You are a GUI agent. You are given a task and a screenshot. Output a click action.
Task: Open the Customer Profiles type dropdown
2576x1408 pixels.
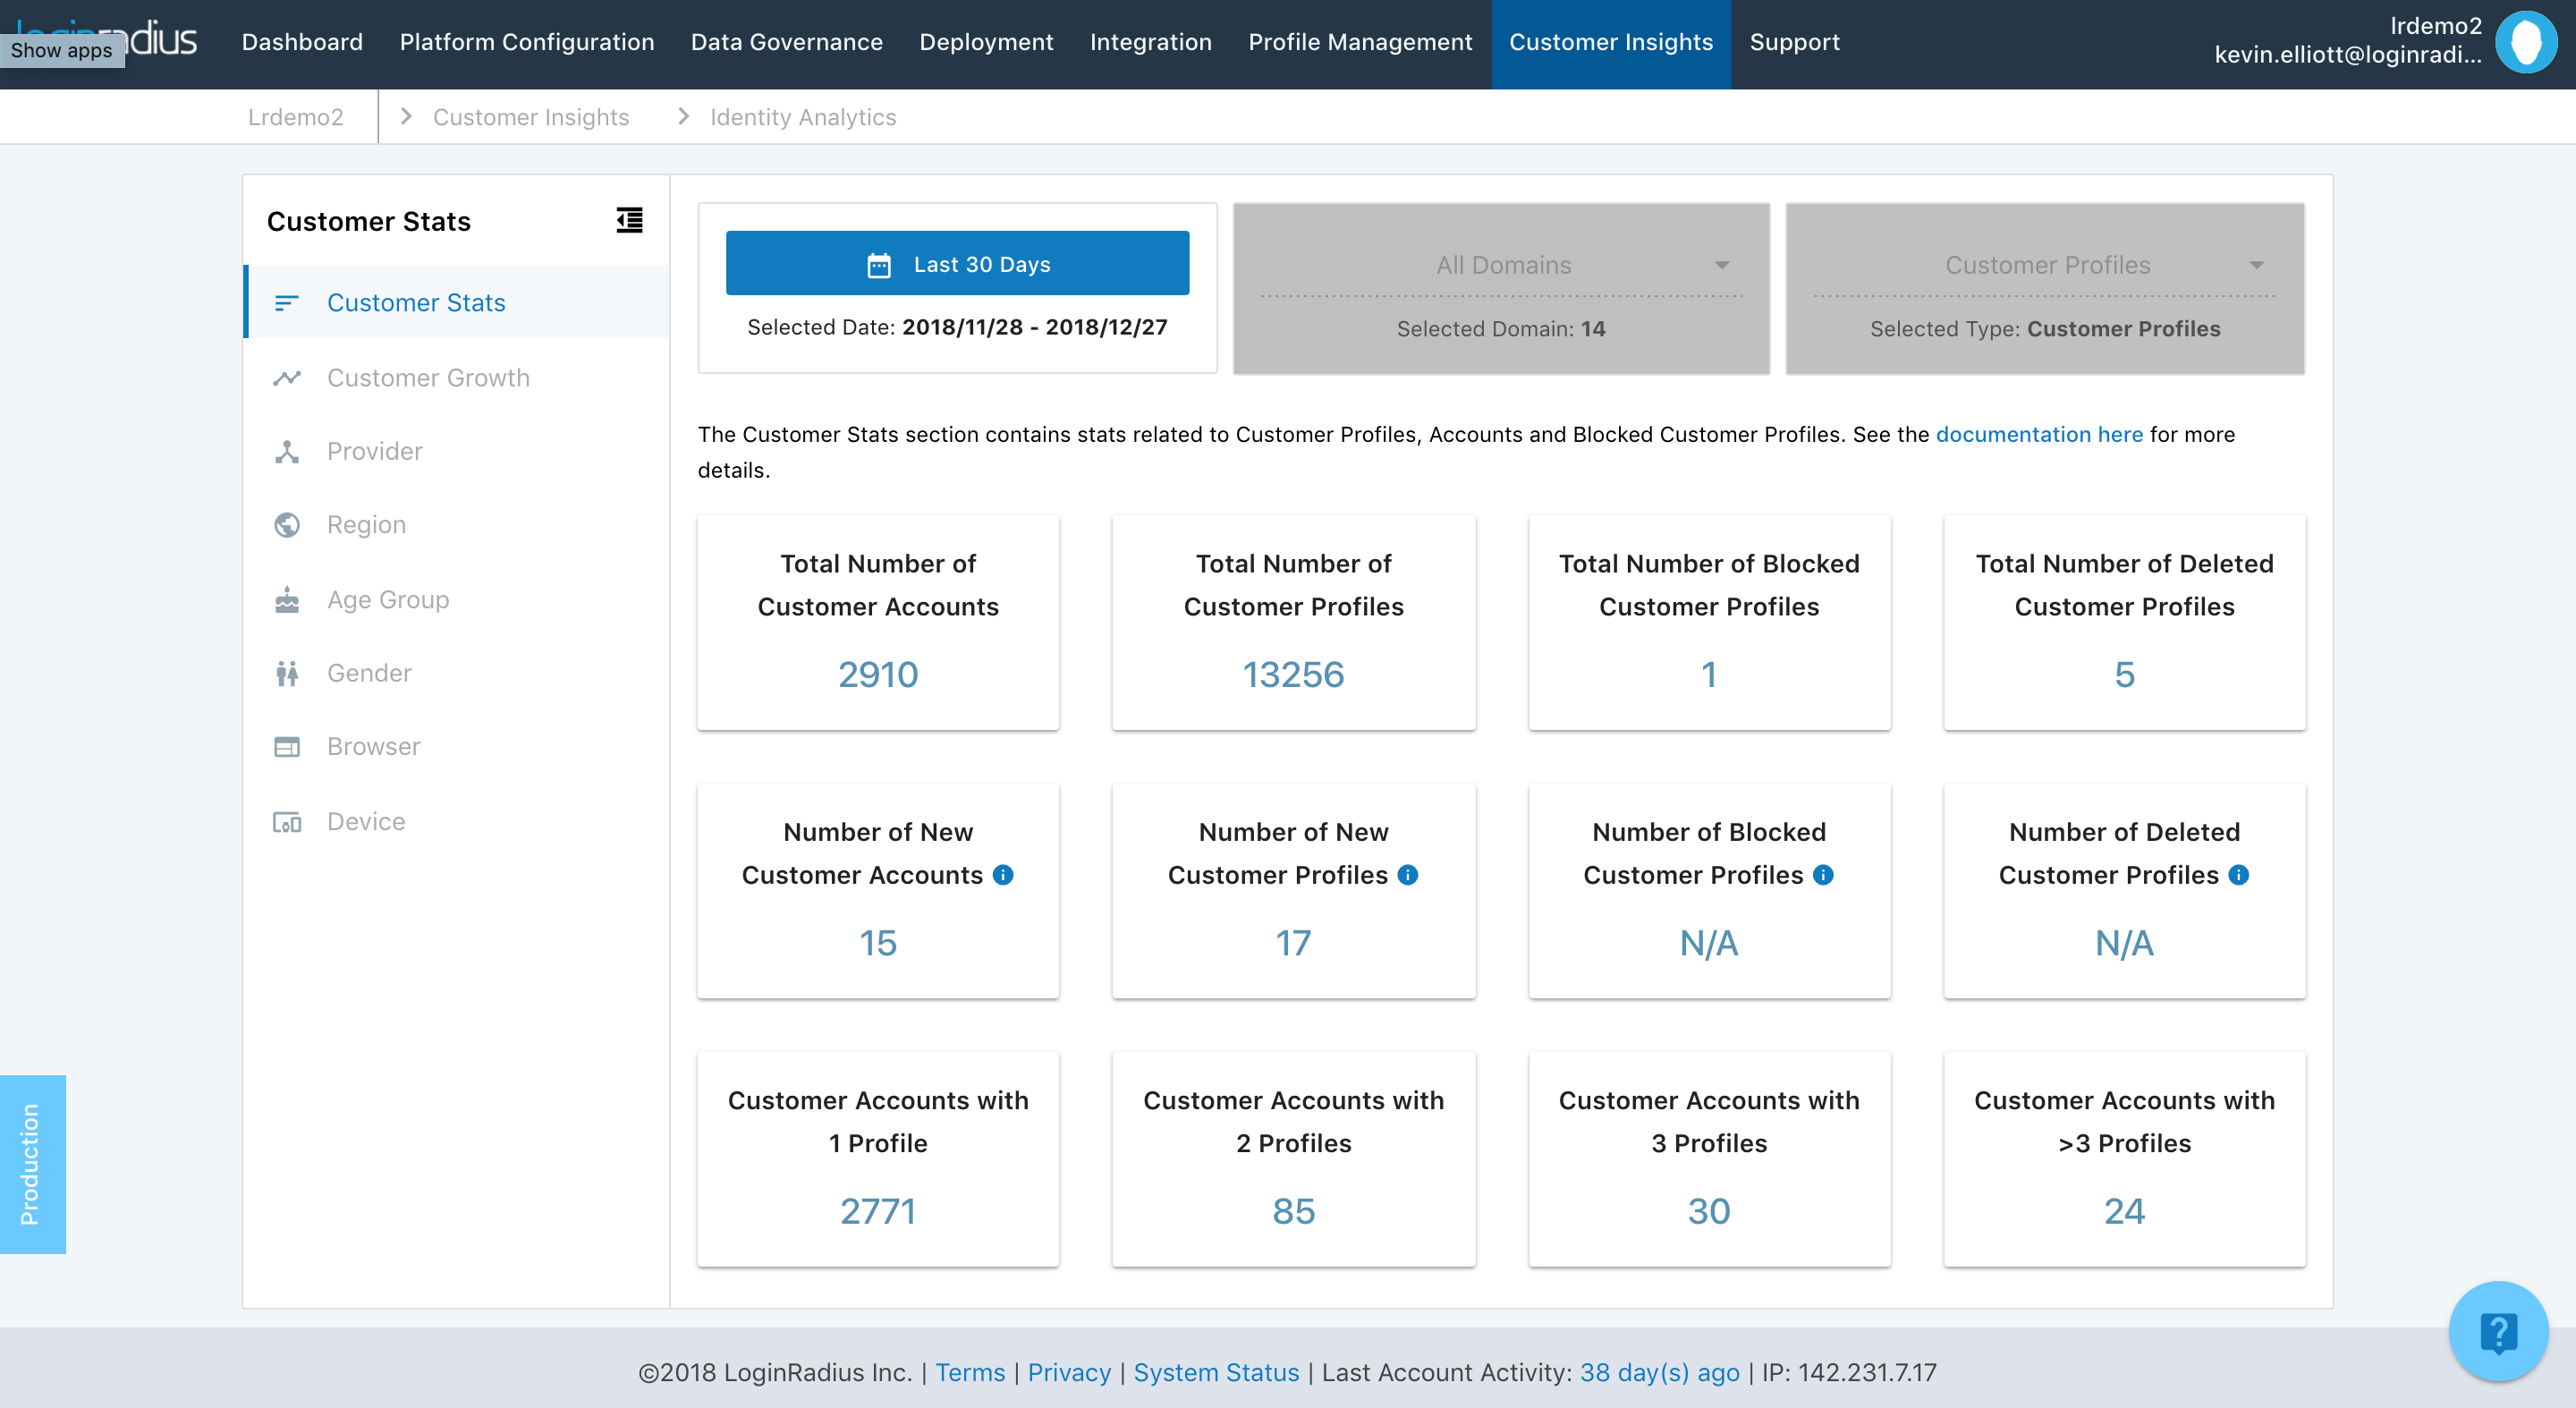point(2045,265)
